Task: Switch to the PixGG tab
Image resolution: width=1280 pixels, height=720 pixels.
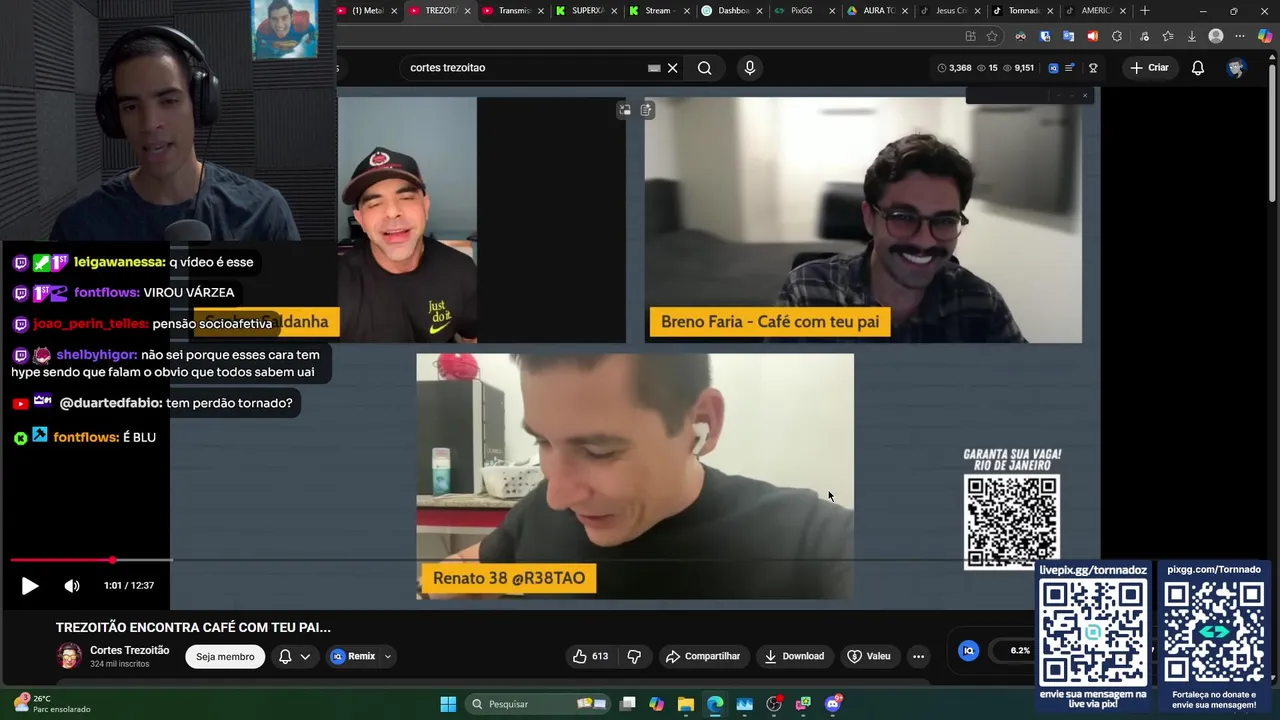Action: coord(800,11)
